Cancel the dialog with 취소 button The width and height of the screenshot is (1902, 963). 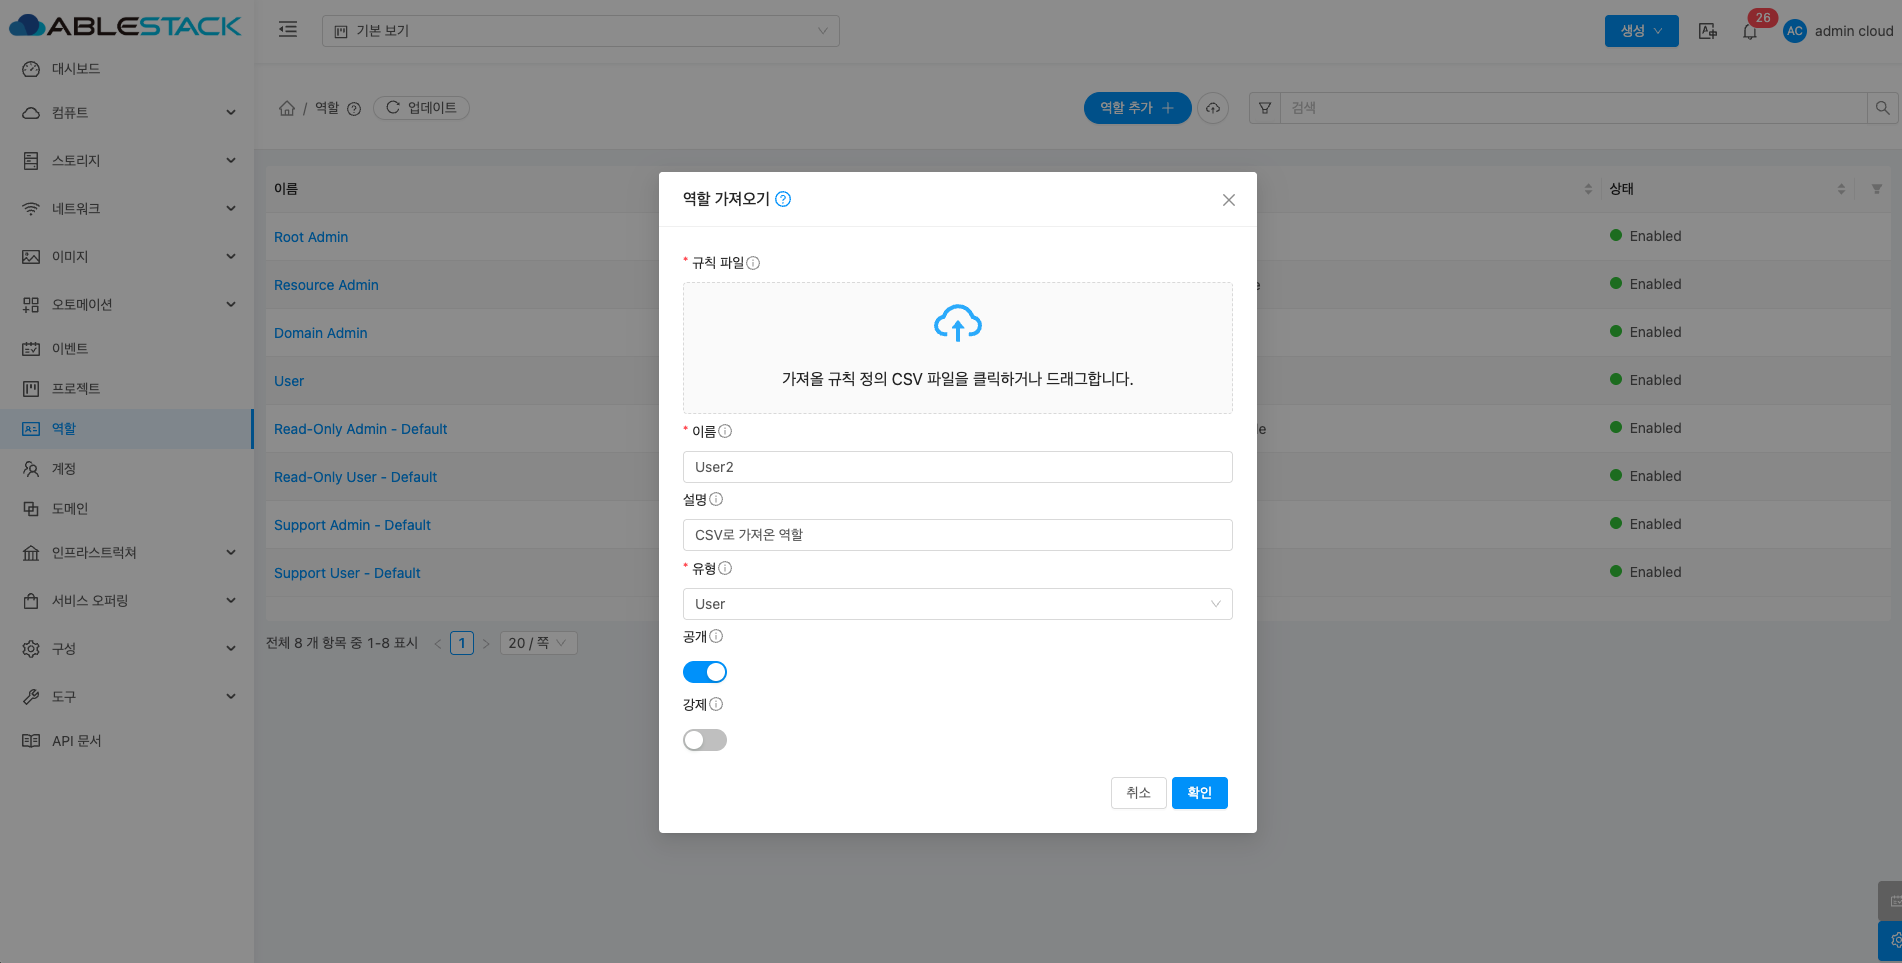coord(1138,793)
